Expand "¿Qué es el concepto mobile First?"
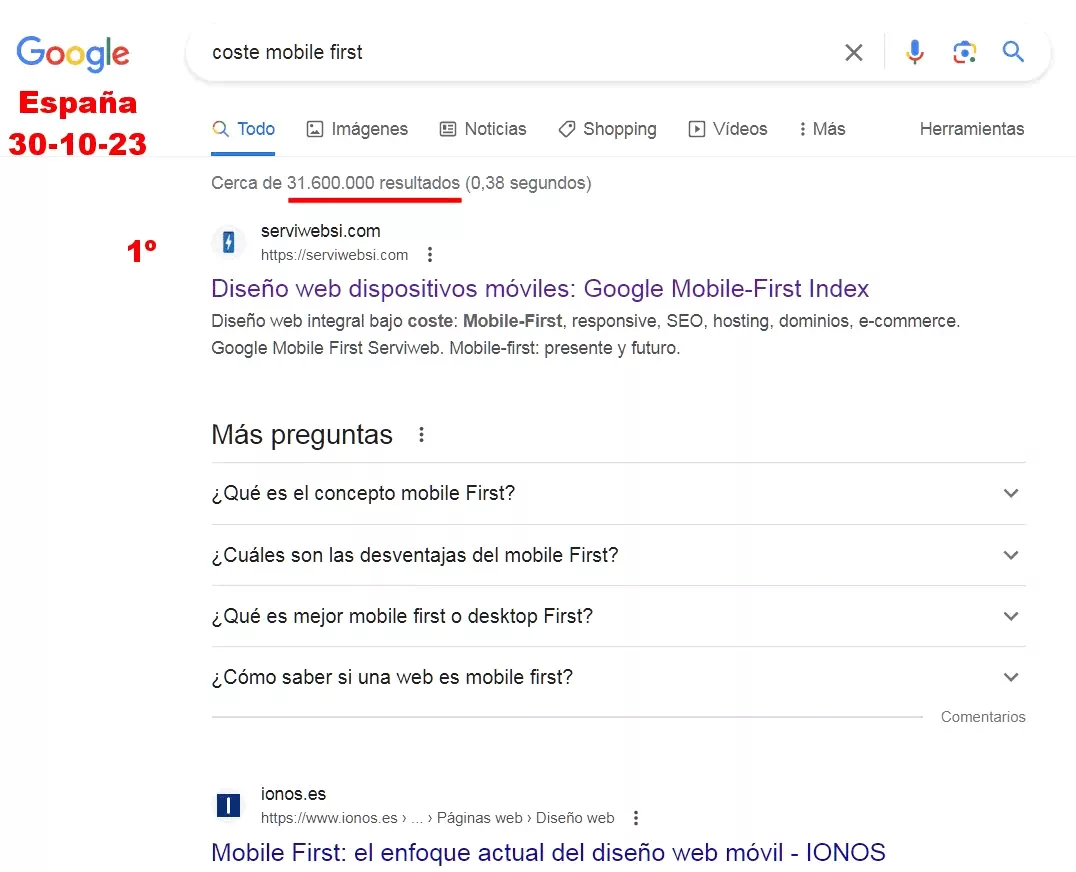Viewport: 1076px width, 872px height. click(x=1011, y=493)
